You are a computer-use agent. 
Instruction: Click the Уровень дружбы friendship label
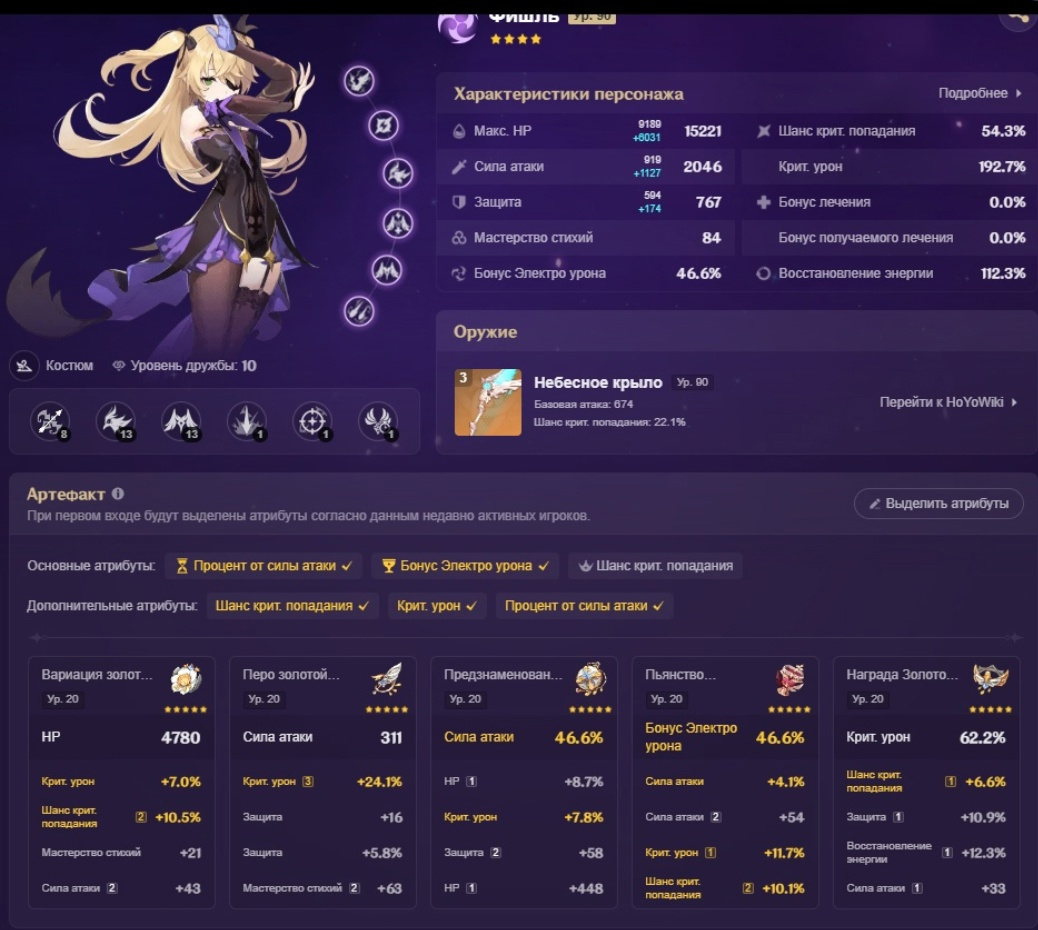pos(185,365)
